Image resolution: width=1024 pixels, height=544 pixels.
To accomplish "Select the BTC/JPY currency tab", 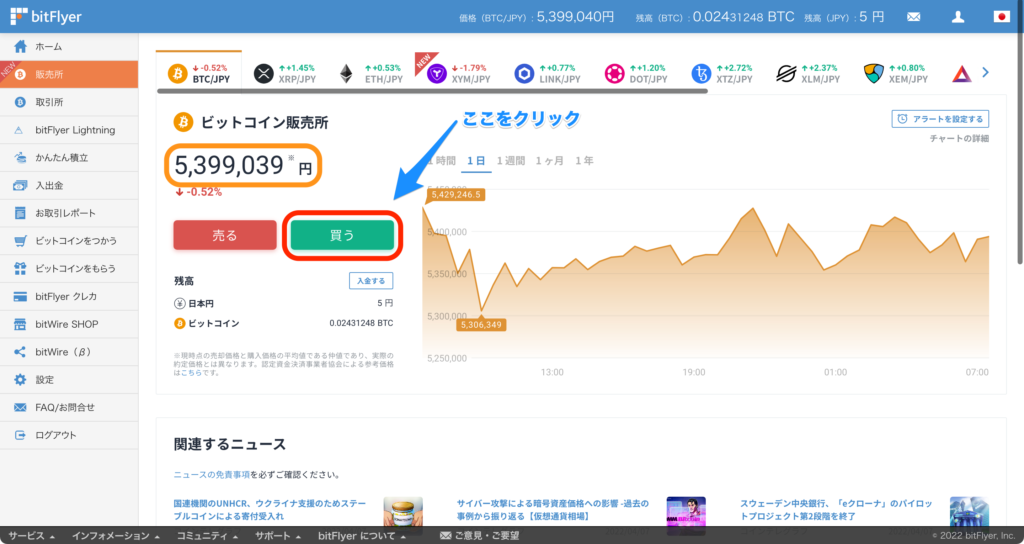I will 199,73.
